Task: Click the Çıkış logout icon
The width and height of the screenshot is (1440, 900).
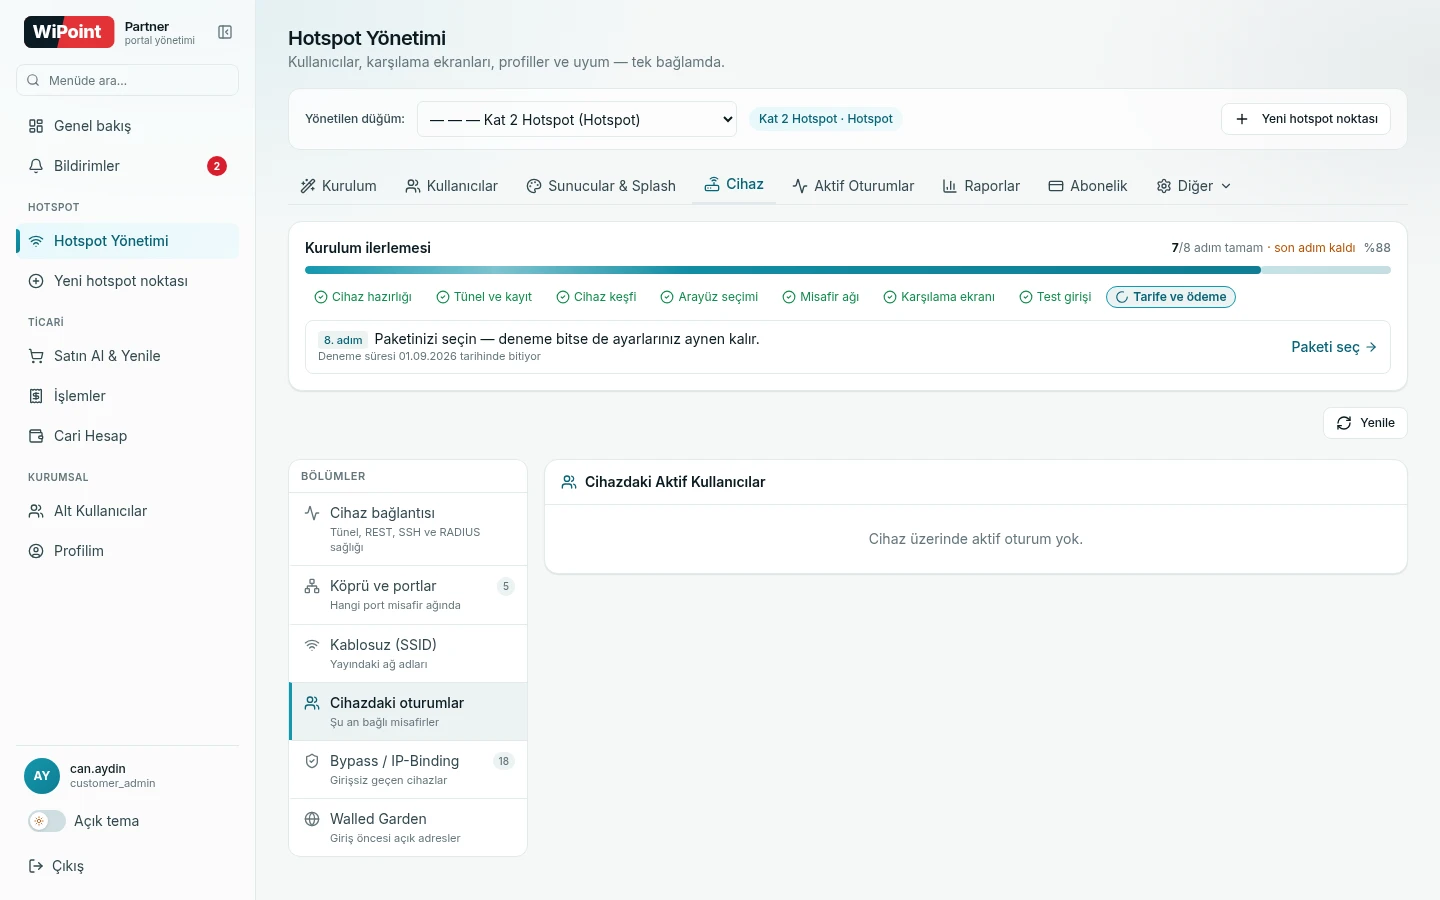Action: point(36,866)
